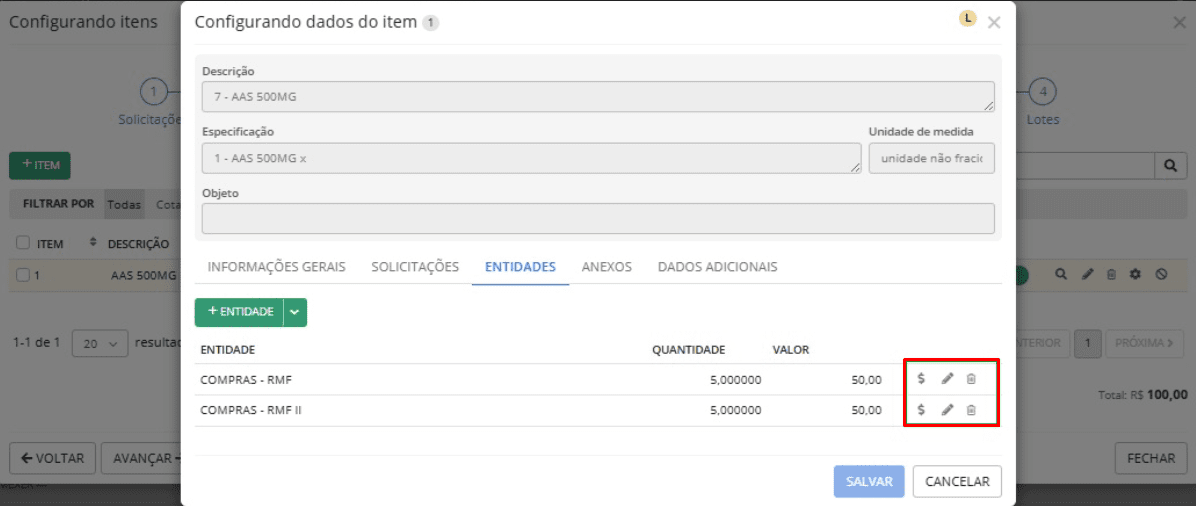
Task: Open the ANEXOS tab
Action: click(x=606, y=266)
